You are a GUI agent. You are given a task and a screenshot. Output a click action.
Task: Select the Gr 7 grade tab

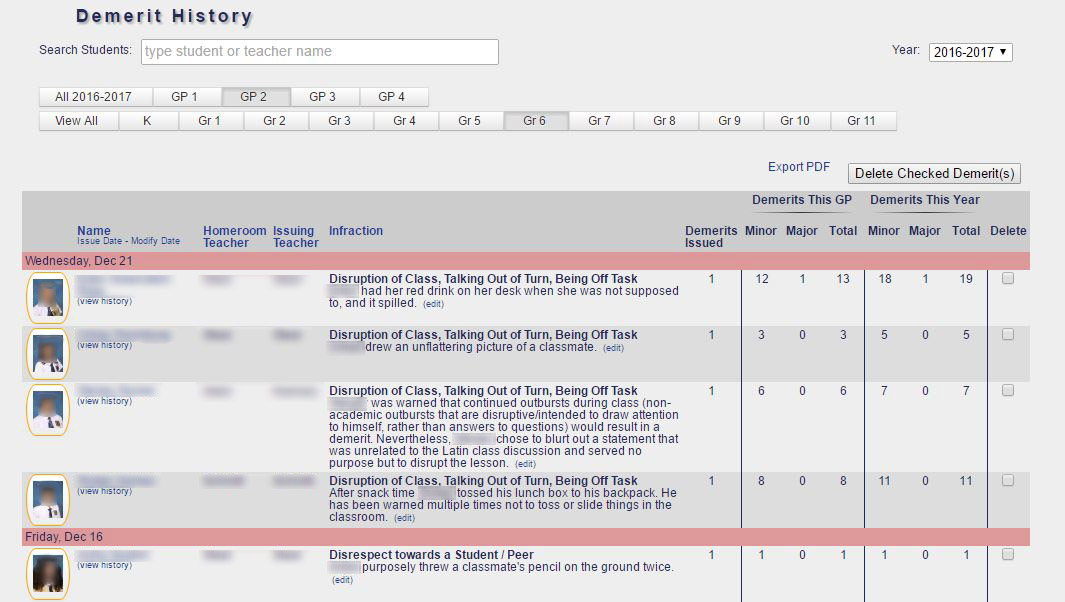click(x=599, y=121)
